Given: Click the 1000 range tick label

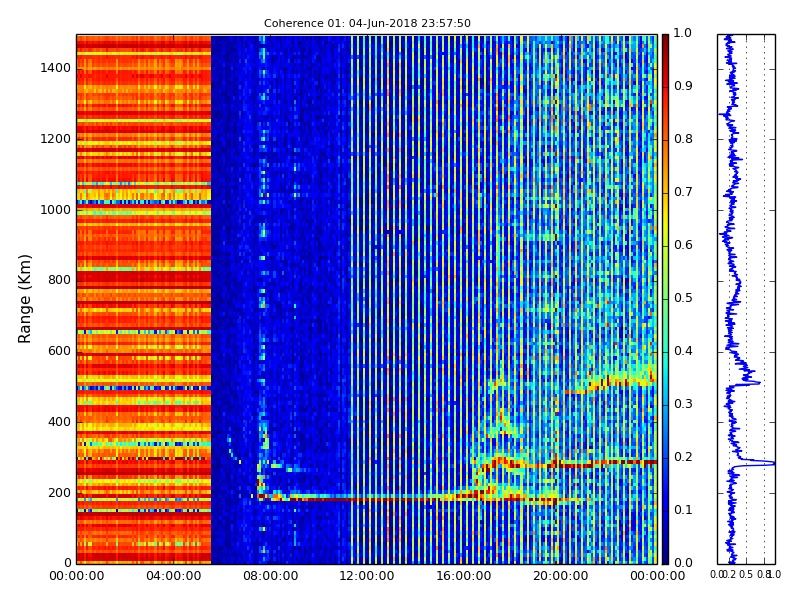Looking at the screenshot, I should (x=56, y=210).
